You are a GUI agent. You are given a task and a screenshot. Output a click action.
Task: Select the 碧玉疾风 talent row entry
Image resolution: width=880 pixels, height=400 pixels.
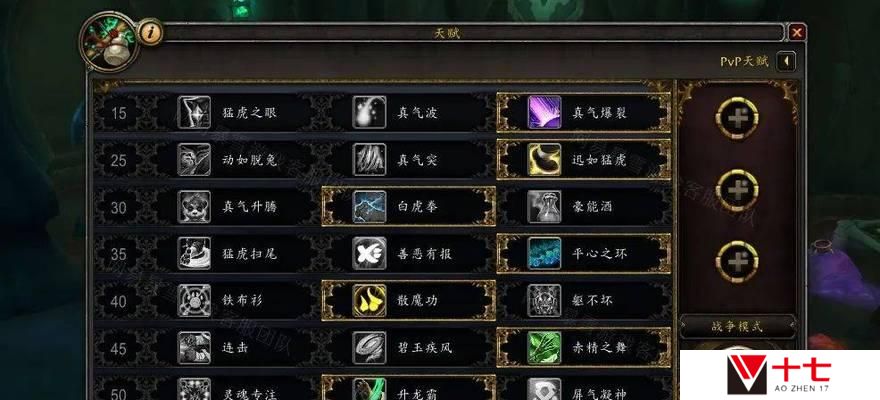pos(409,348)
